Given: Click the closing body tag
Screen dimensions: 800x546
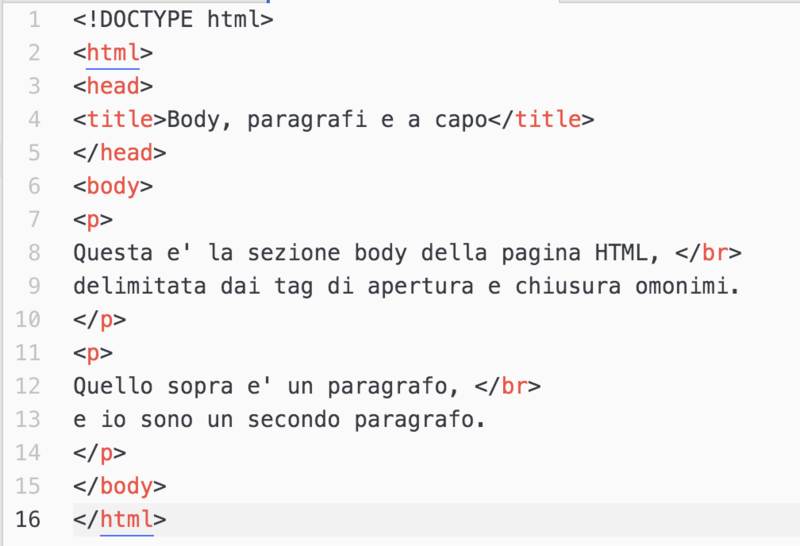Looking at the screenshot, I should point(119,486).
